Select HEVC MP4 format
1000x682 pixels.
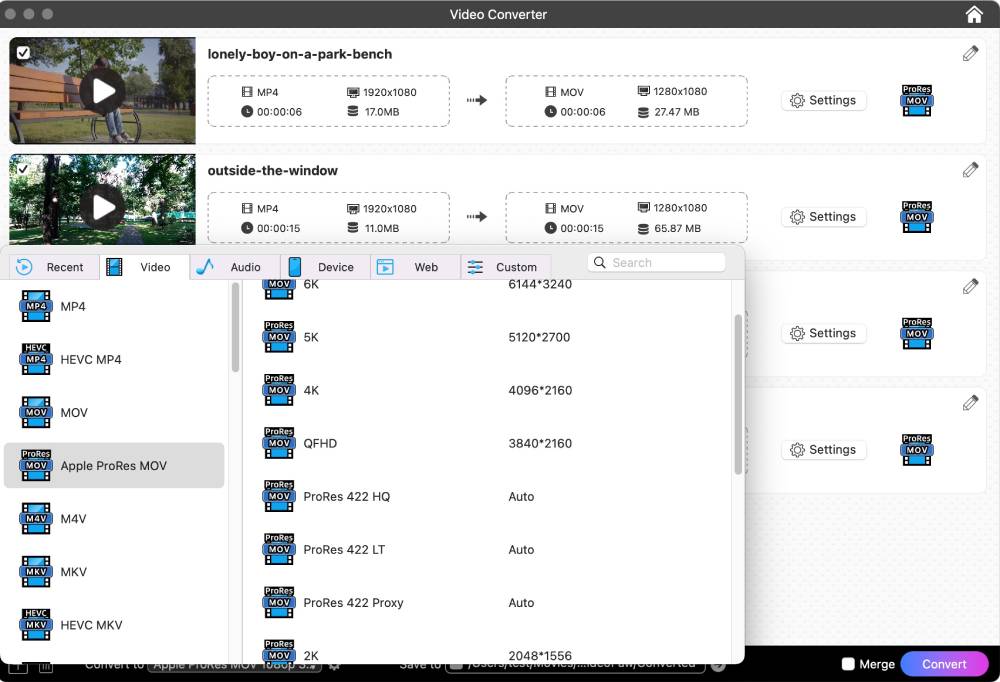[x=114, y=359]
